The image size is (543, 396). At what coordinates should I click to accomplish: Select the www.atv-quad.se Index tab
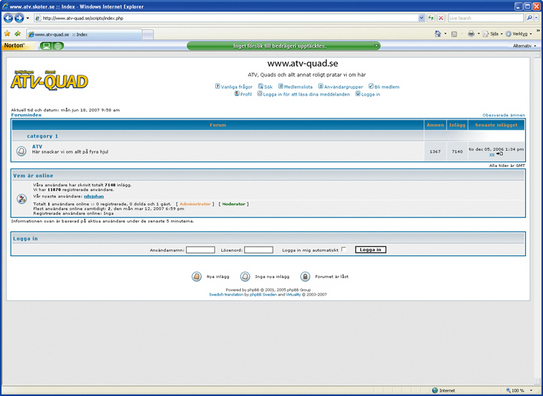(x=84, y=35)
